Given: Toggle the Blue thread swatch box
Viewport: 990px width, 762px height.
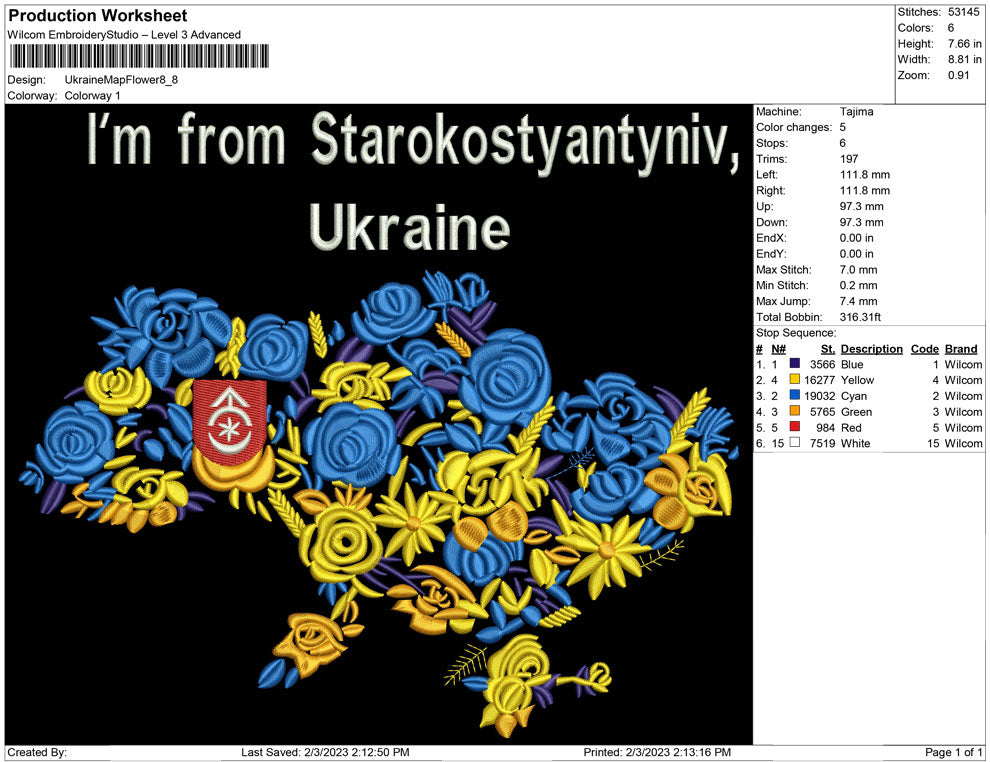Looking at the screenshot, I should [795, 364].
